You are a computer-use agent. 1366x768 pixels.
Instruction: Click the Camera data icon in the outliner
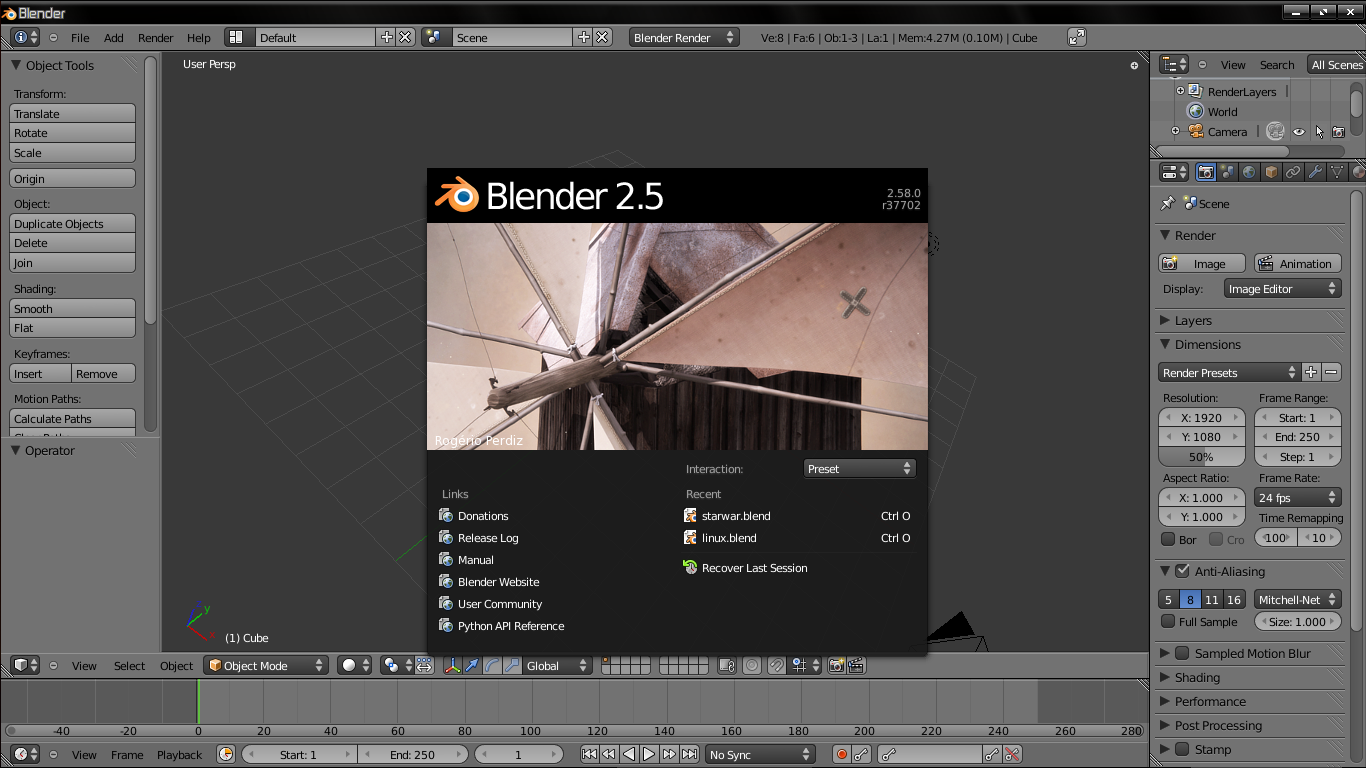[x=1275, y=131]
